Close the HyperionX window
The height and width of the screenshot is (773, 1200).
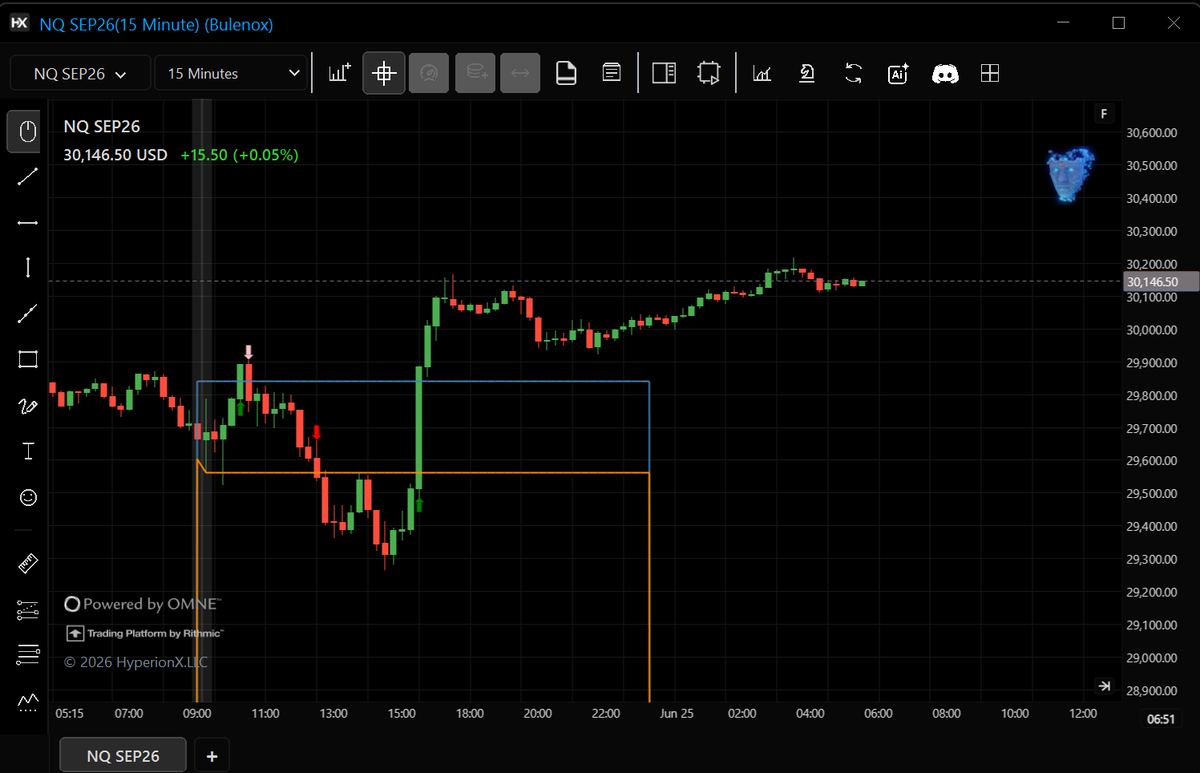1173,23
